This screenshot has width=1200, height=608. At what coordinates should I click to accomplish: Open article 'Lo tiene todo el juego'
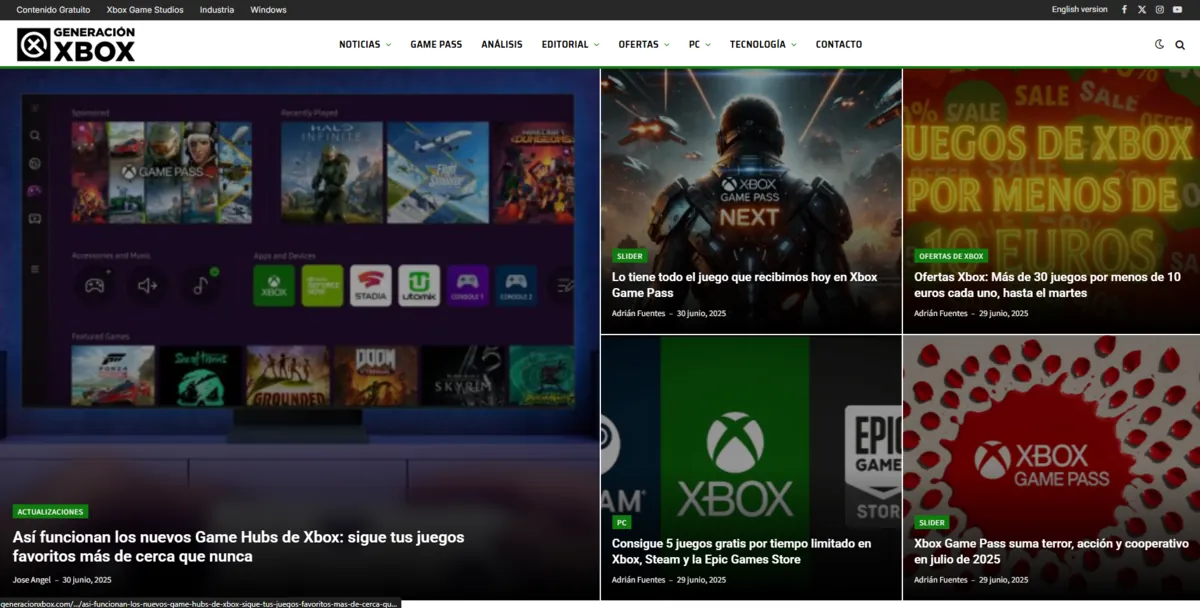745,285
